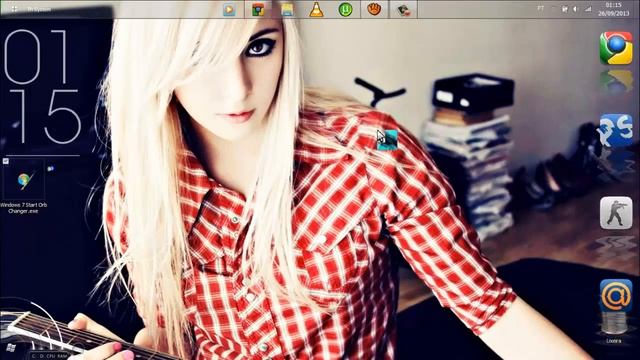Open Windows 7 Start Orb Changer.exe
This screenshot has width=640, height=360.
(x=23, y=186)
